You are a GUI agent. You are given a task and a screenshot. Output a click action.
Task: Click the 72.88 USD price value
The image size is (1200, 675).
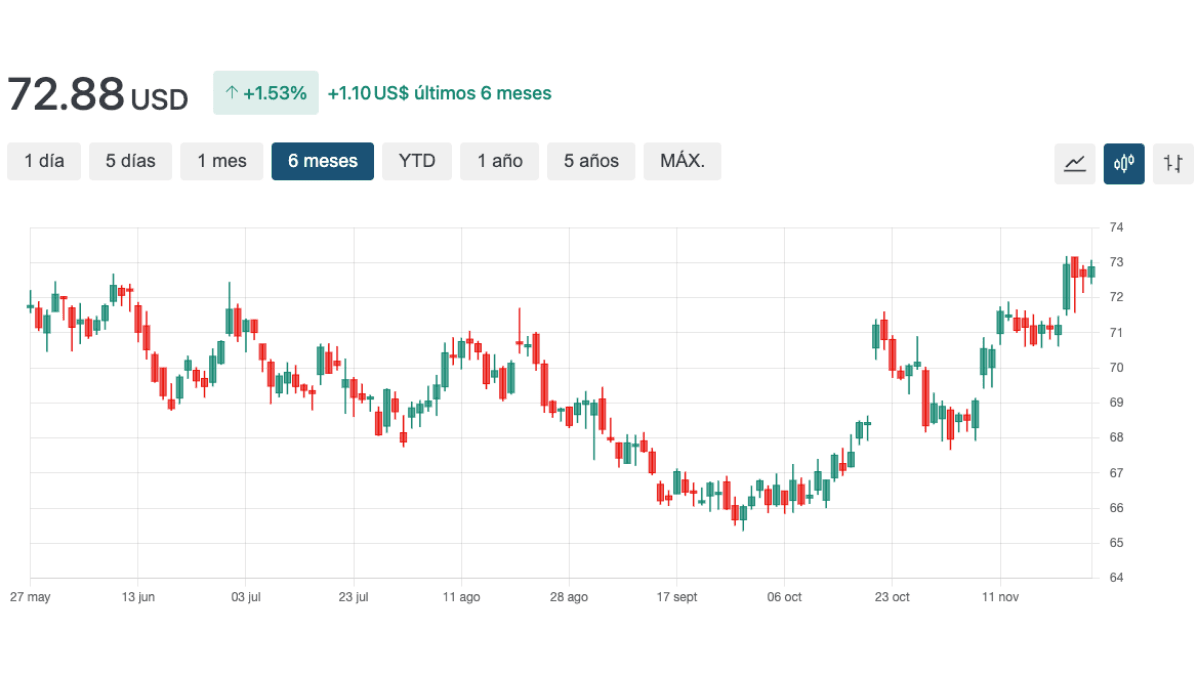coord(97,95)
